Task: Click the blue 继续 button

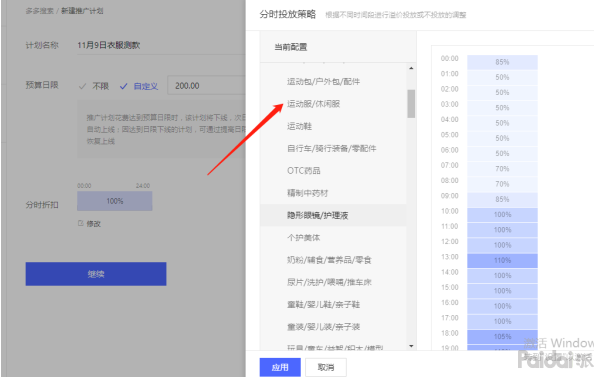Action: tap(96, 274)
